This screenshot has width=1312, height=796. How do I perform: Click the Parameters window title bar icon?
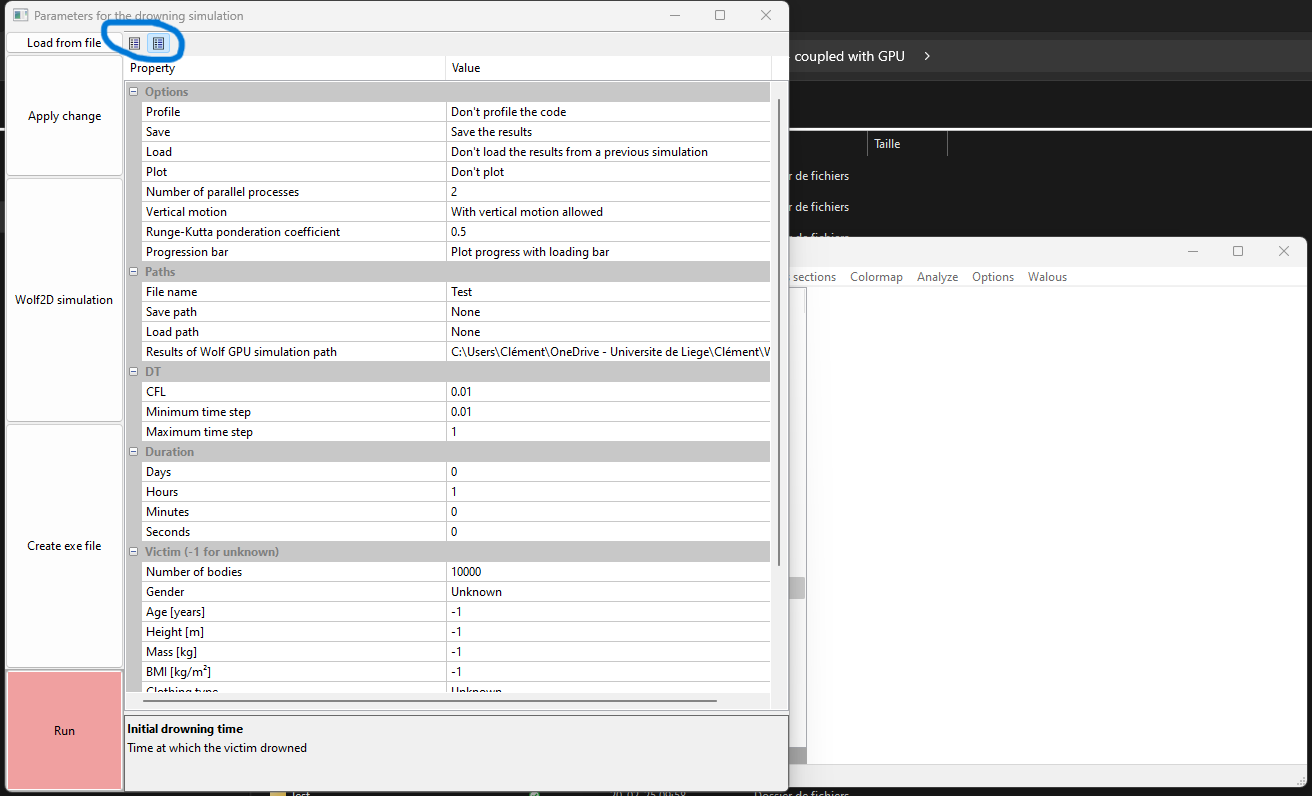click(19, 16)
